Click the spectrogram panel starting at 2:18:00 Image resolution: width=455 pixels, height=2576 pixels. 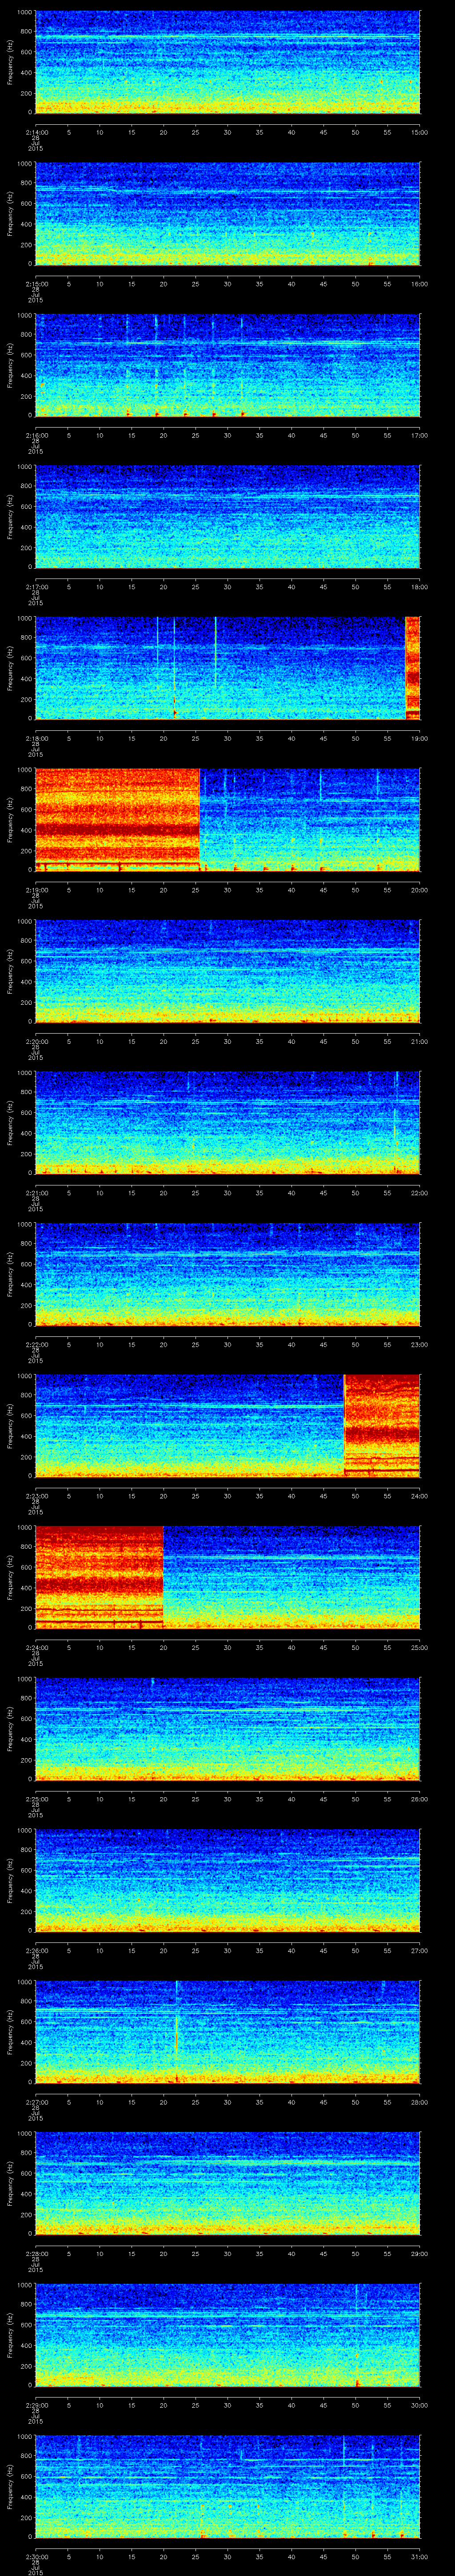click(227, 668)
